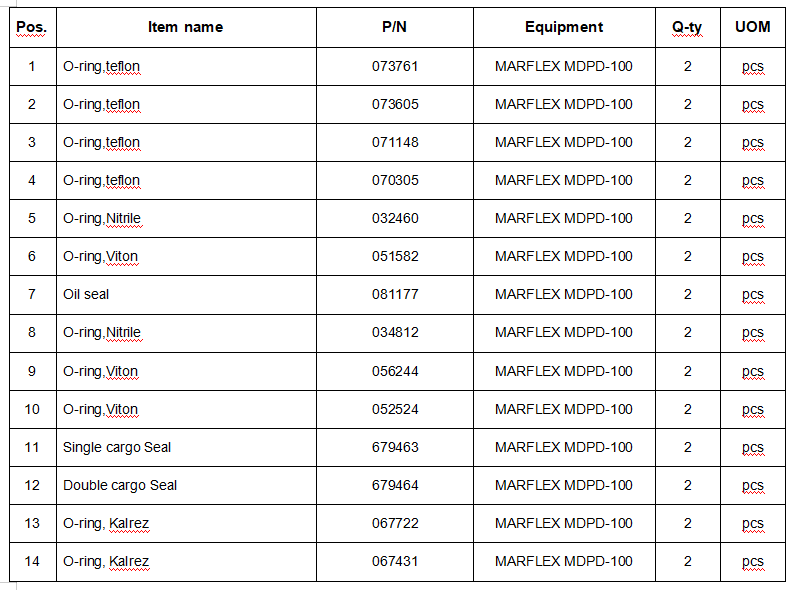The height and width of the screenshot is (590, 791).
Task: Click part number 052524
Action: click(394, 409)
